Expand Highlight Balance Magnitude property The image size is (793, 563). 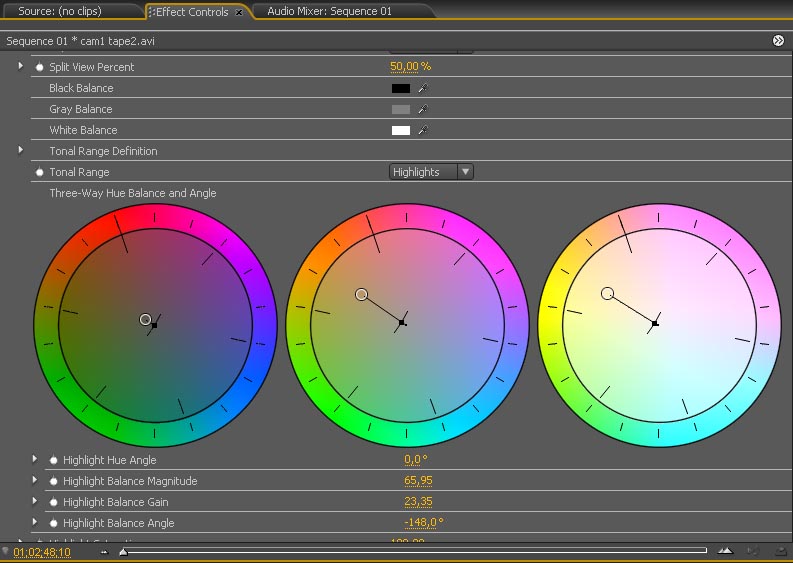click(35, 481)
